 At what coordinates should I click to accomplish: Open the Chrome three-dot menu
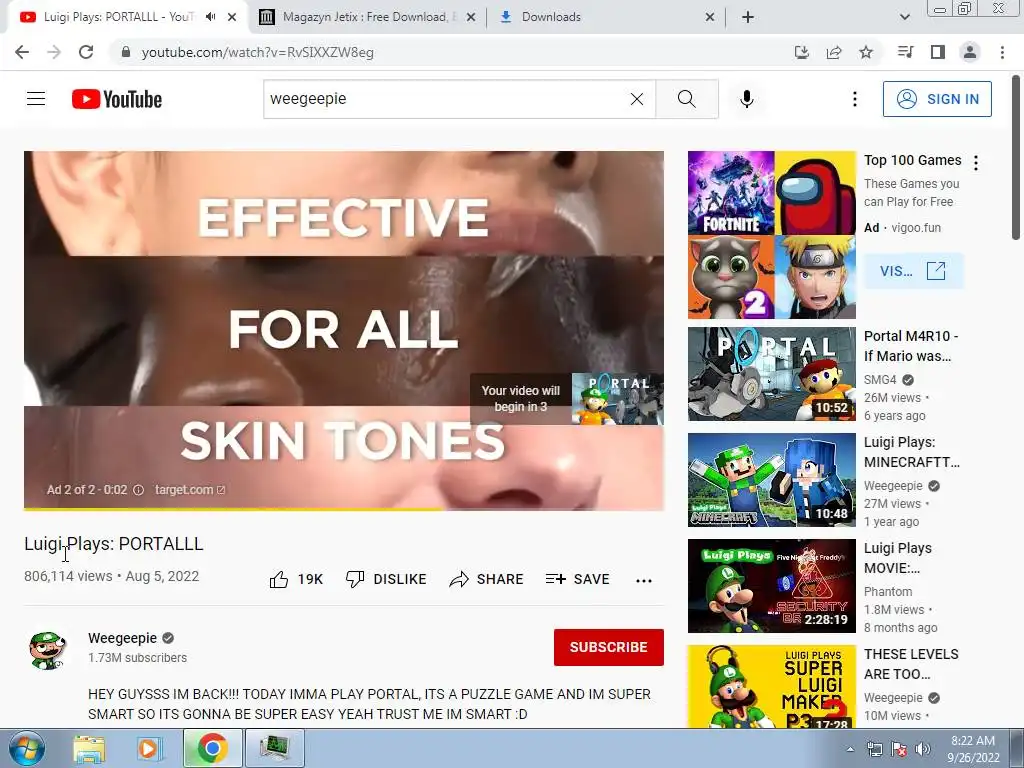(1002, 52)
